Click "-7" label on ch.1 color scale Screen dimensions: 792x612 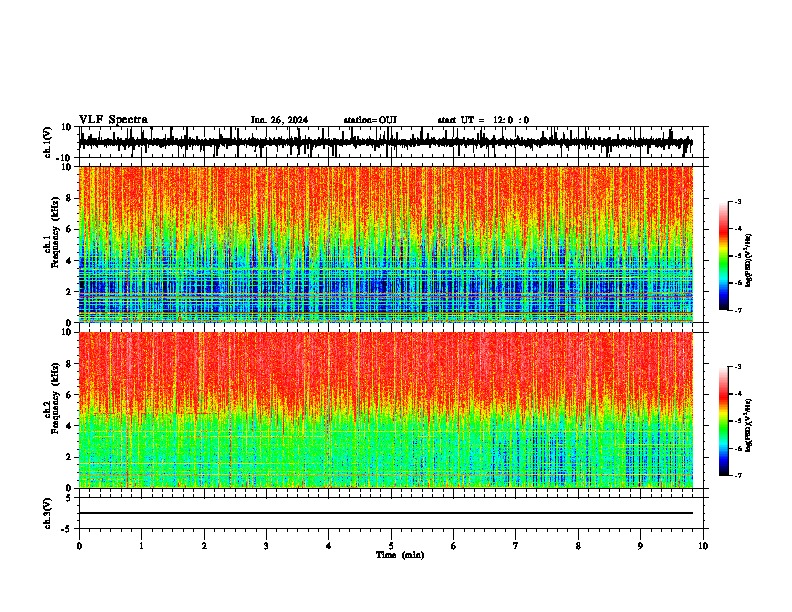737,310
